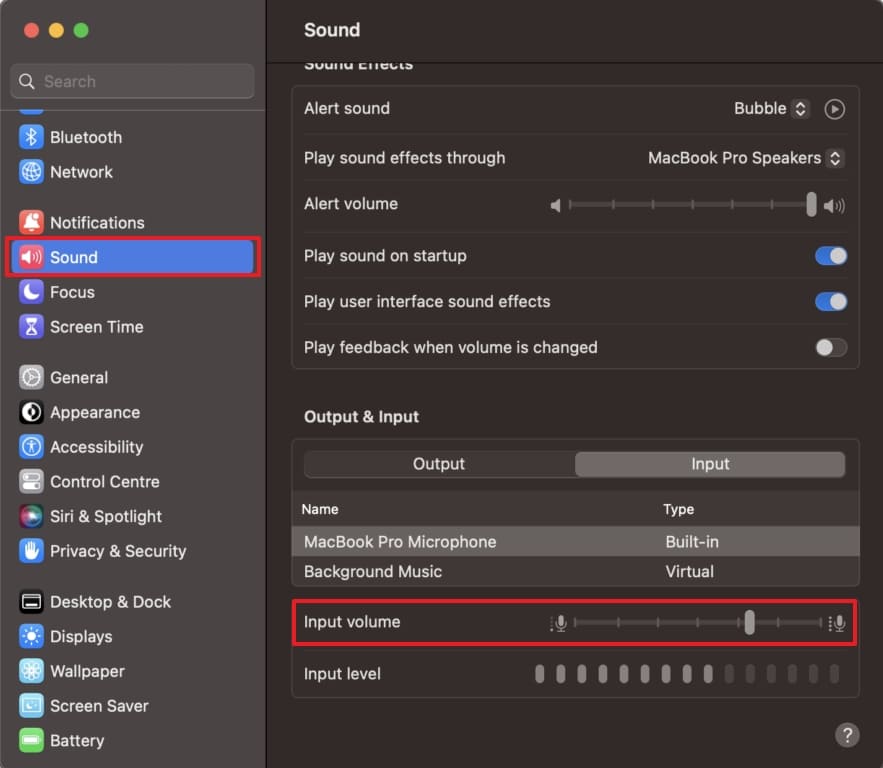Click the Input volume slider handle
The image size is (883, 768).
coord(749,622)
